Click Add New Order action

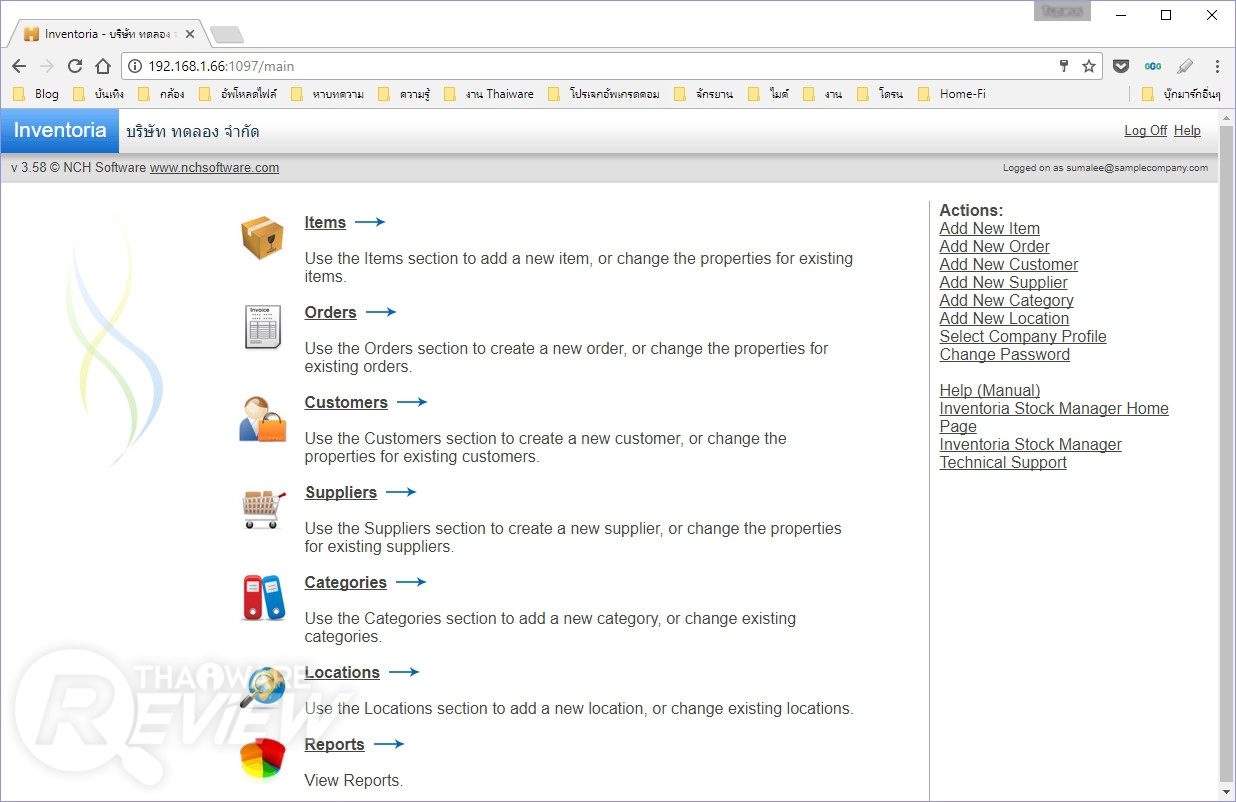(x=995, y=246)
